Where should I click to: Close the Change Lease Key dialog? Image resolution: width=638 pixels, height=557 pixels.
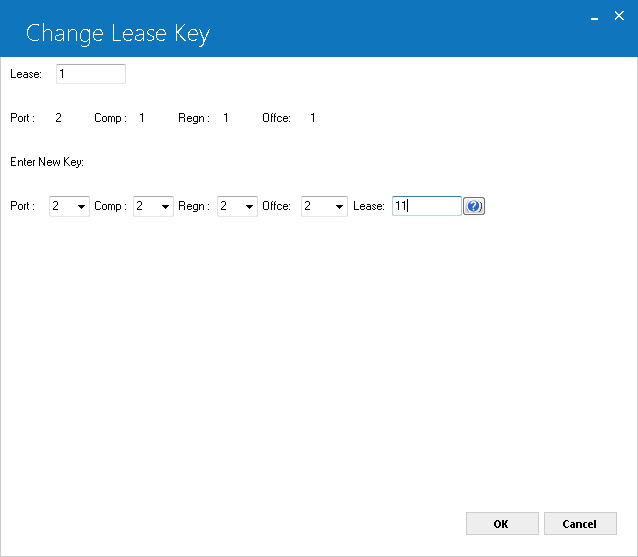619,16
